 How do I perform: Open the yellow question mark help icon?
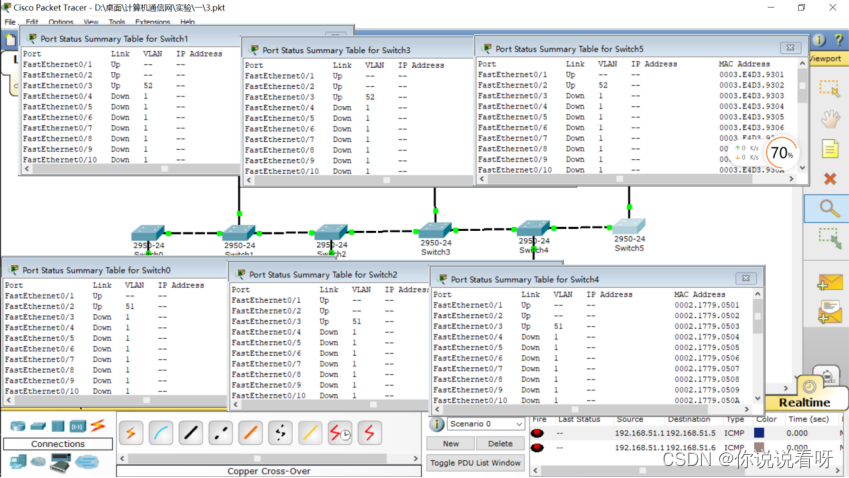pos(839,40)
